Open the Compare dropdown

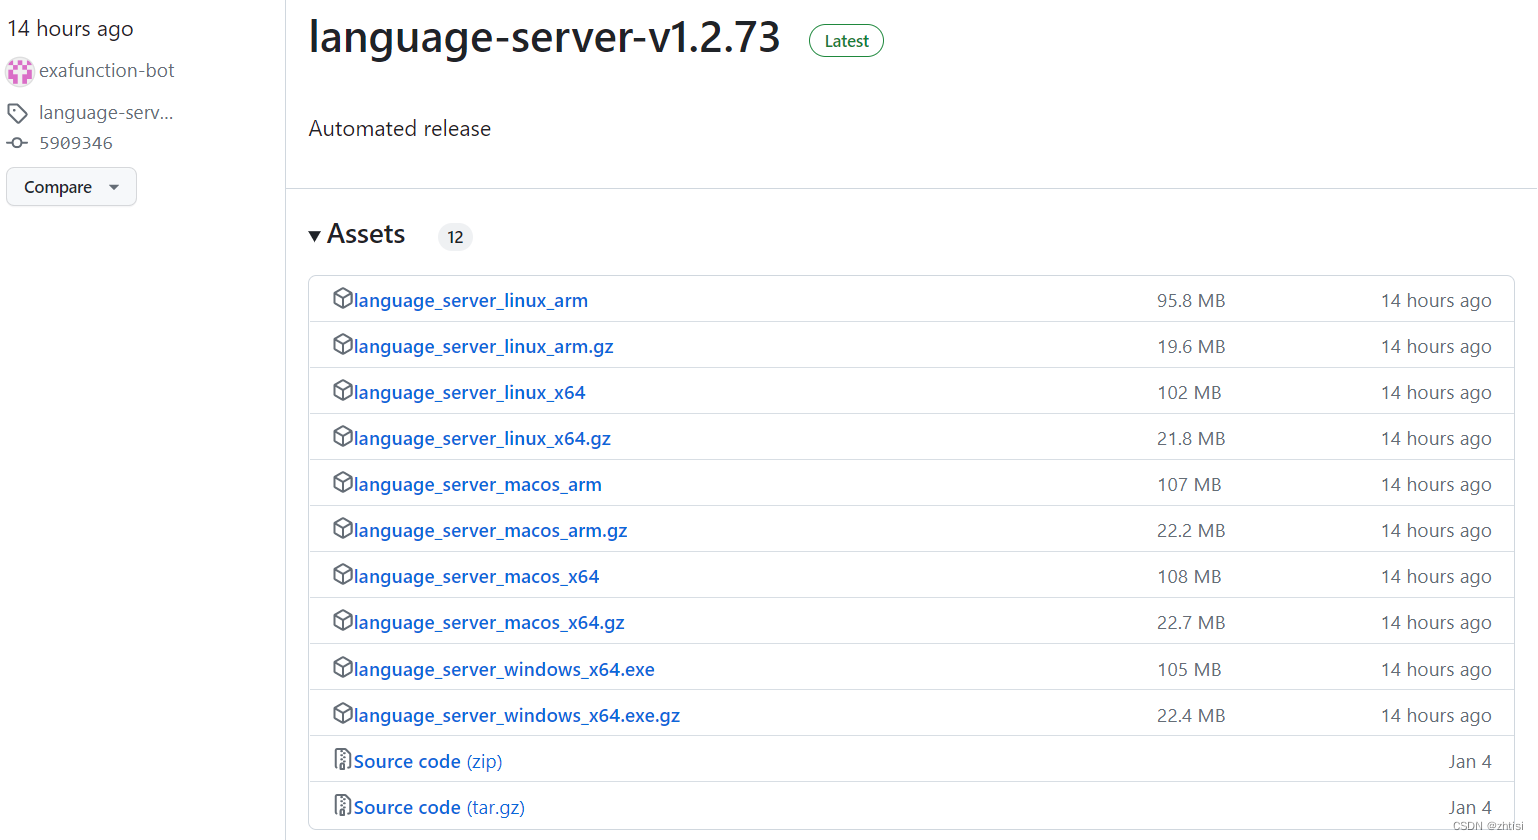[71, 187]
